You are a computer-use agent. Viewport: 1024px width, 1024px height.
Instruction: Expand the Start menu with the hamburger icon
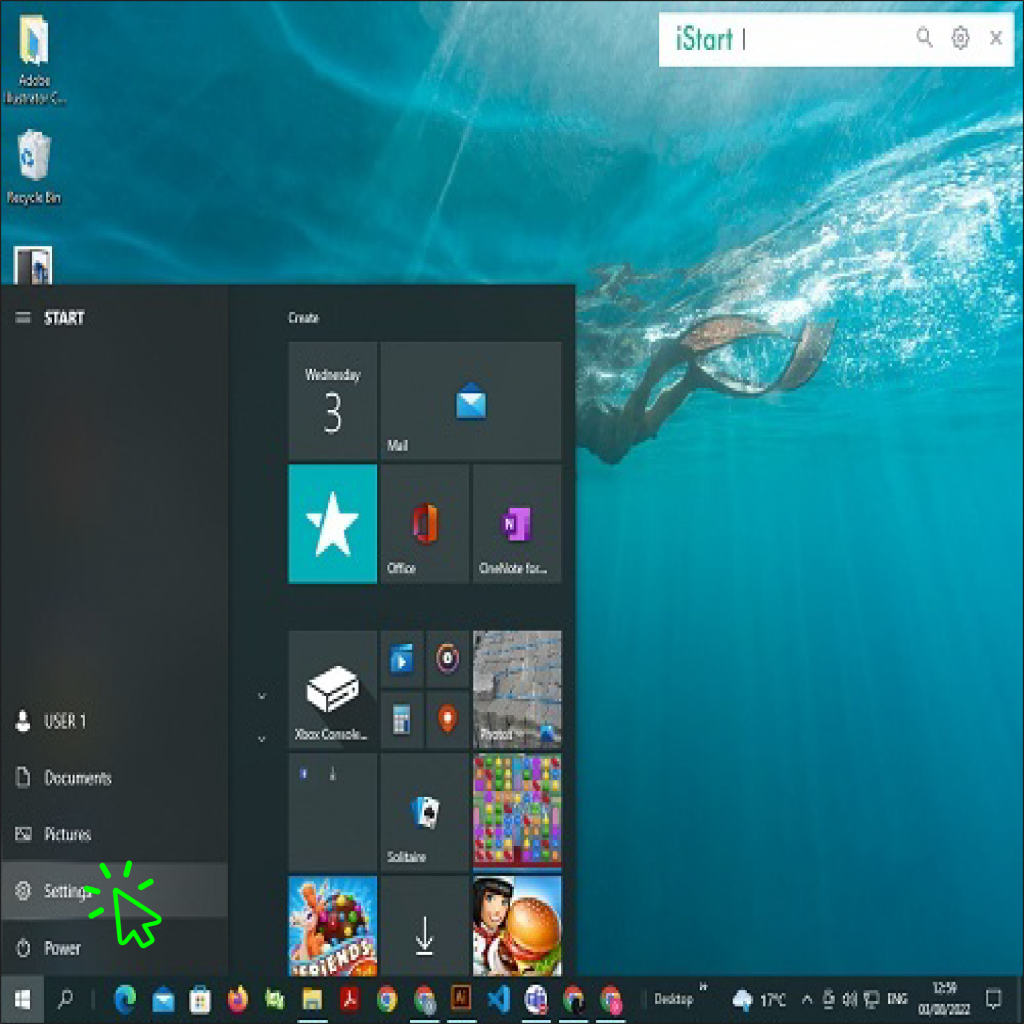click(x=21, y=318)
